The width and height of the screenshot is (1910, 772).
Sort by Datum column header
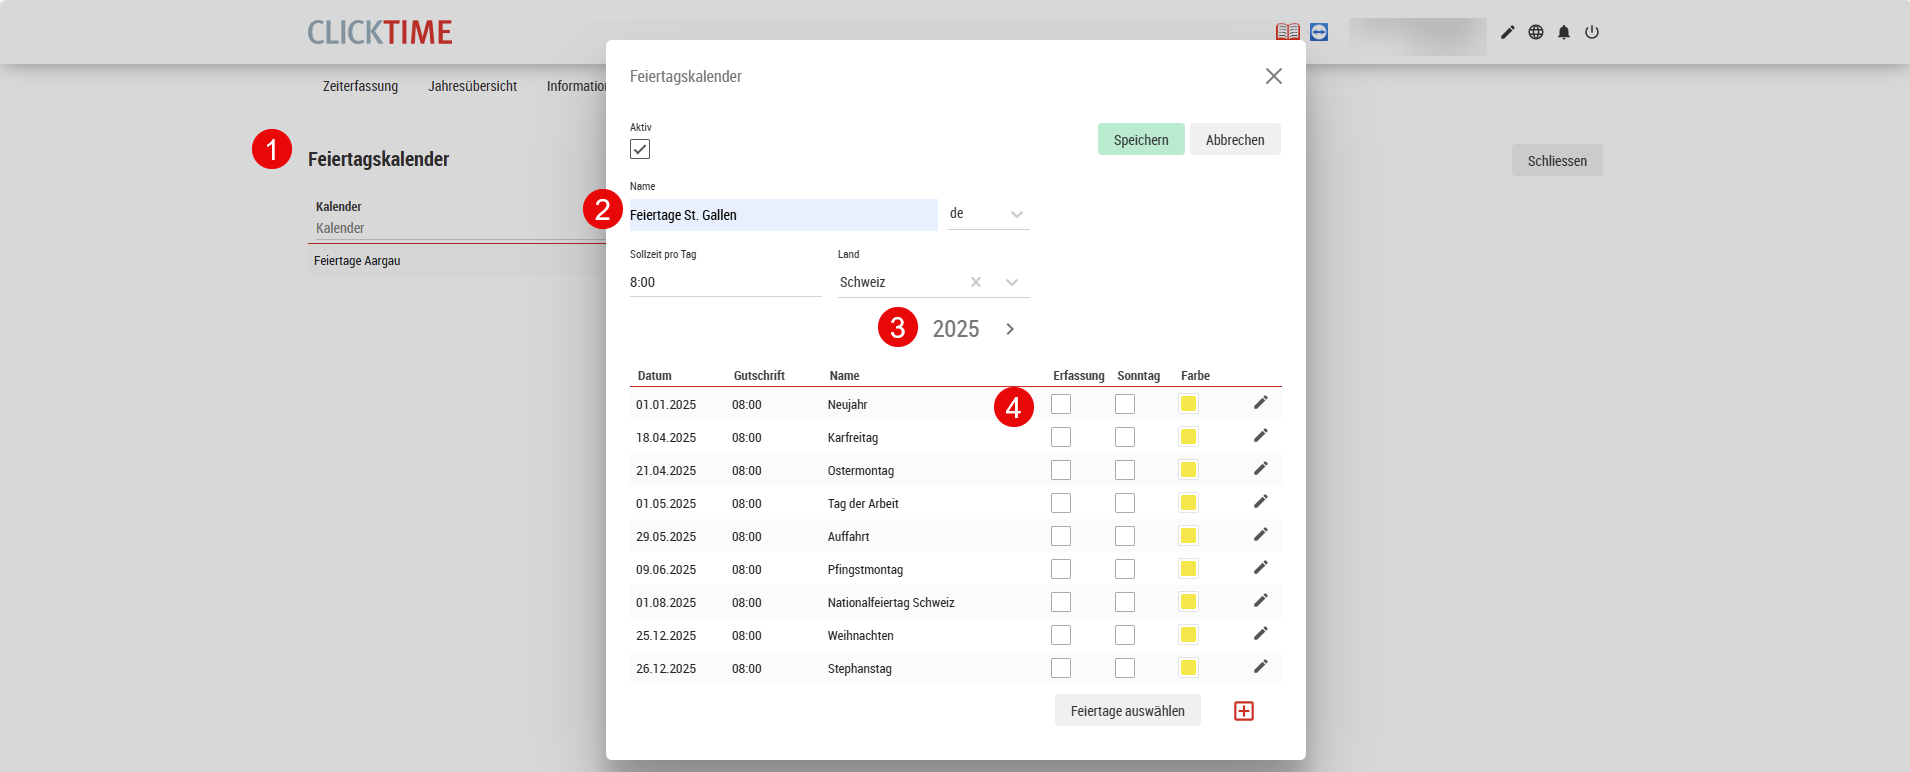click(655, 376)
